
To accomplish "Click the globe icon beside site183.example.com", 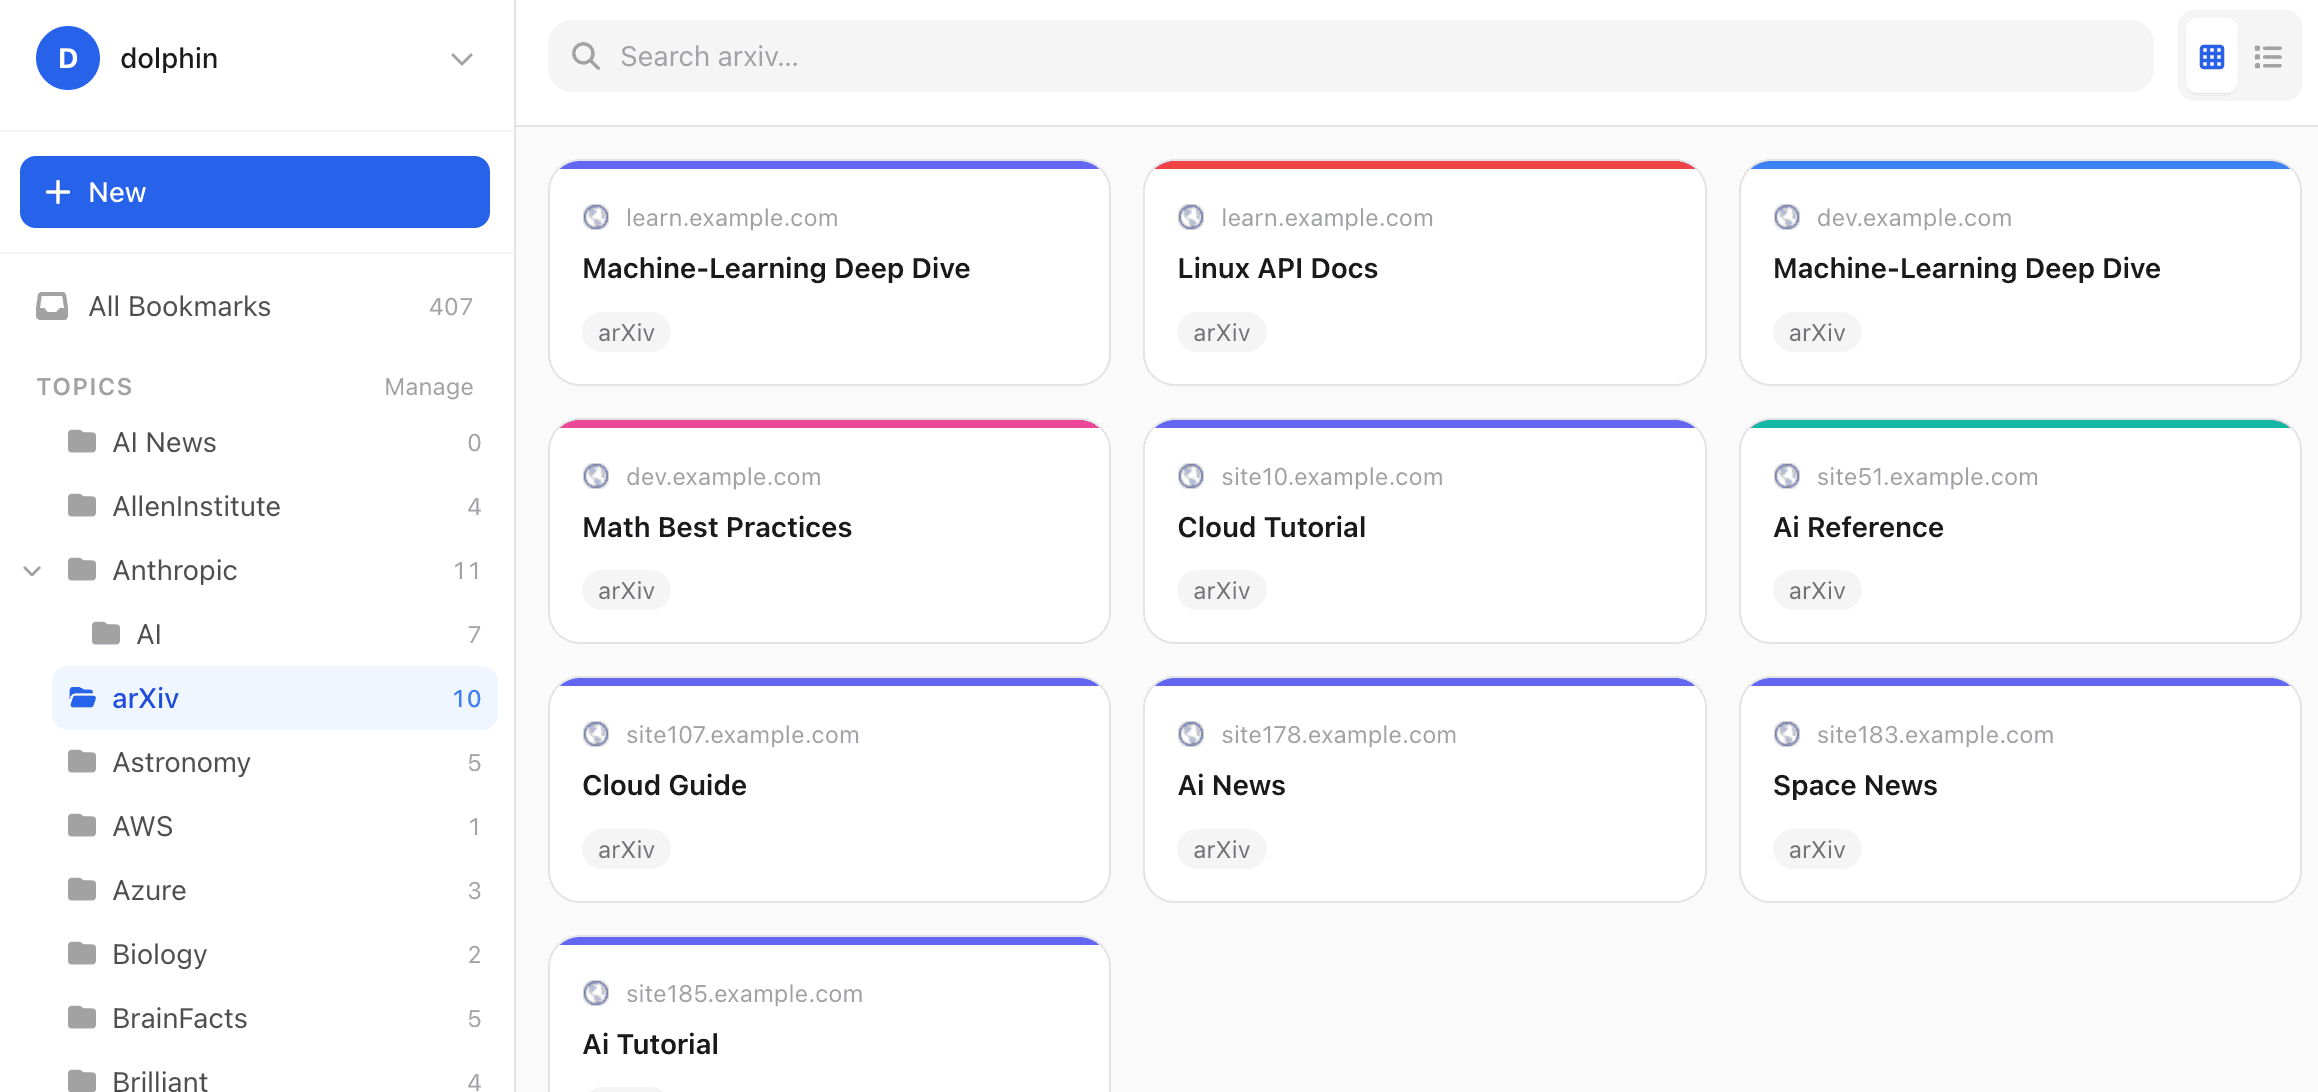I will click(1787, 734).
